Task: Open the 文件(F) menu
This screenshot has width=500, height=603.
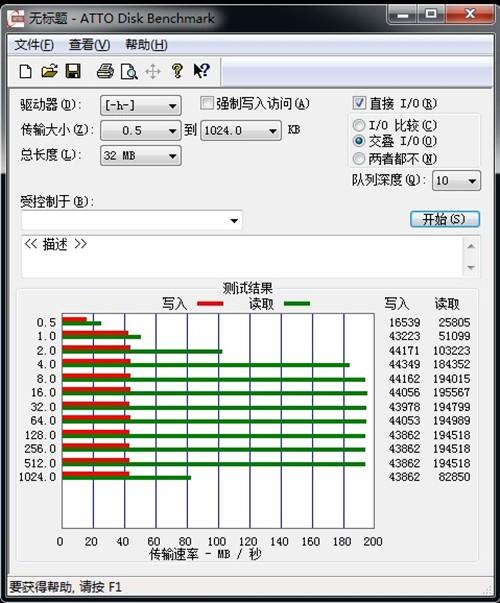Action: [x=34, y=45]
